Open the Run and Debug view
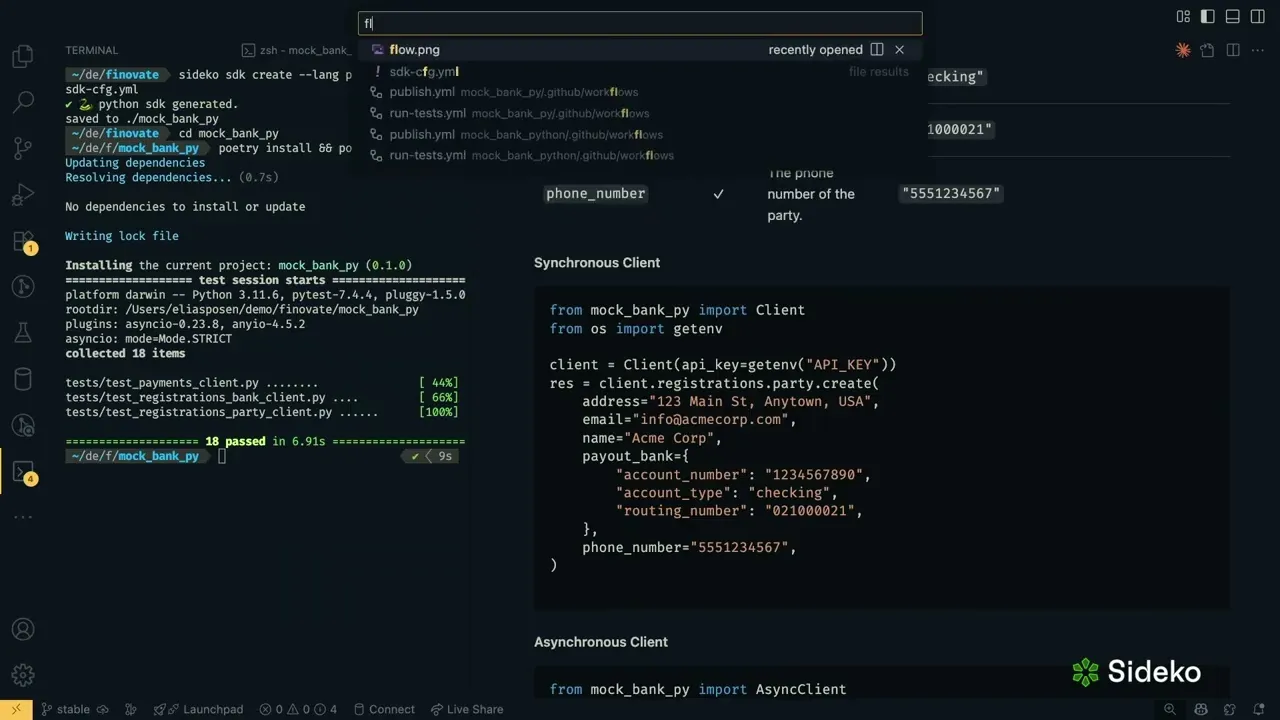The image size is (1280, 720). click(x=22, y=195)
